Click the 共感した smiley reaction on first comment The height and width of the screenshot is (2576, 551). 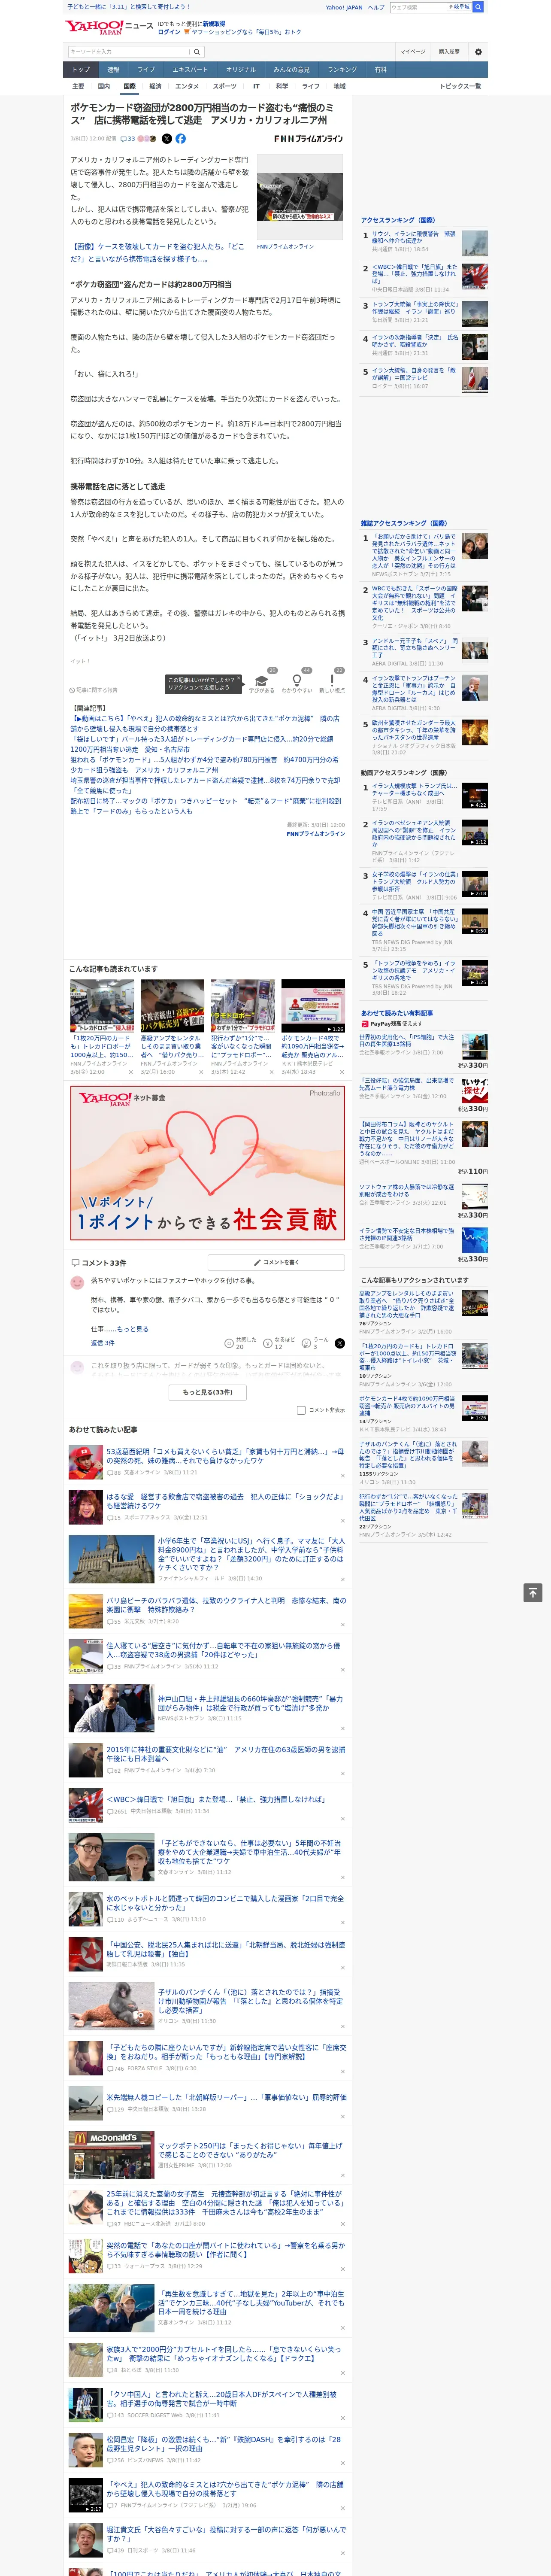(x=230, y=1343)
